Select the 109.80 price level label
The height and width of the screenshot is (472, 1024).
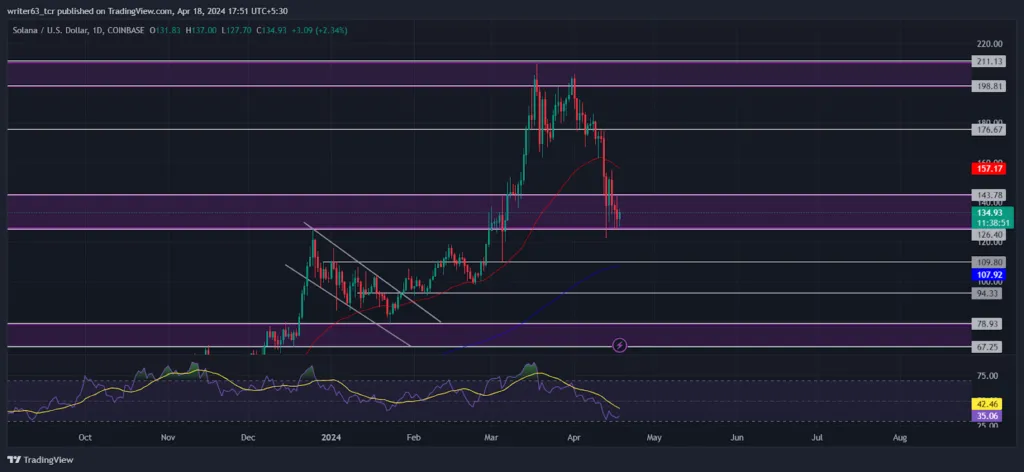[x=987, y=262]
